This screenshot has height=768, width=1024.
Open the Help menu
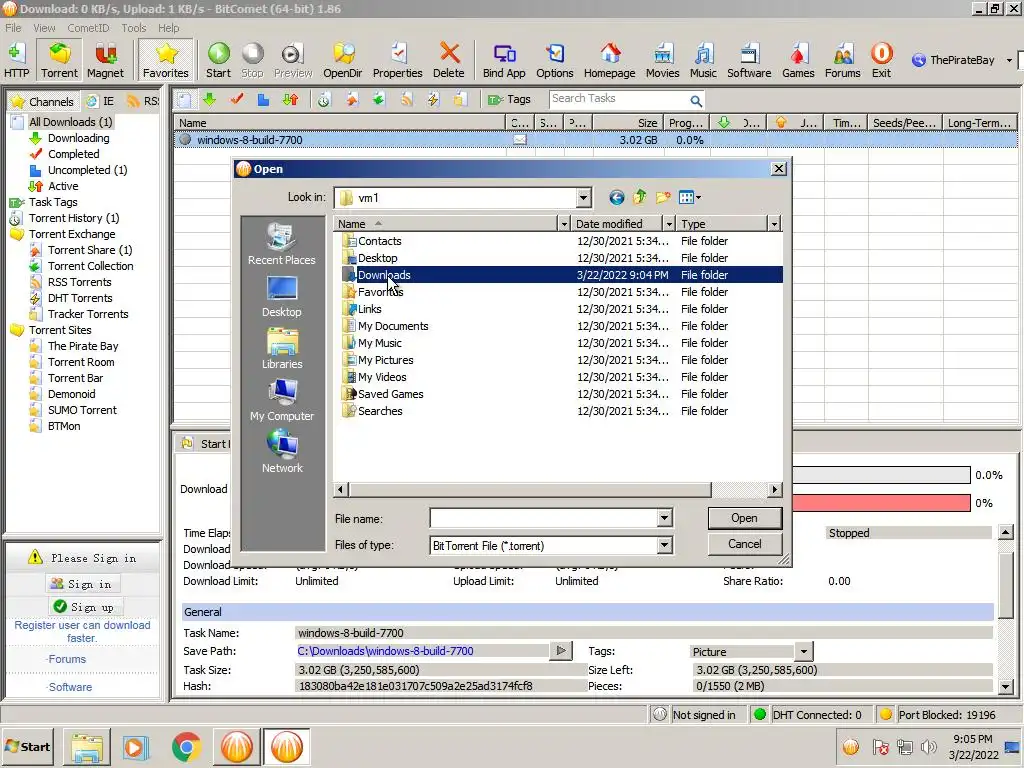tap(168, 28)
